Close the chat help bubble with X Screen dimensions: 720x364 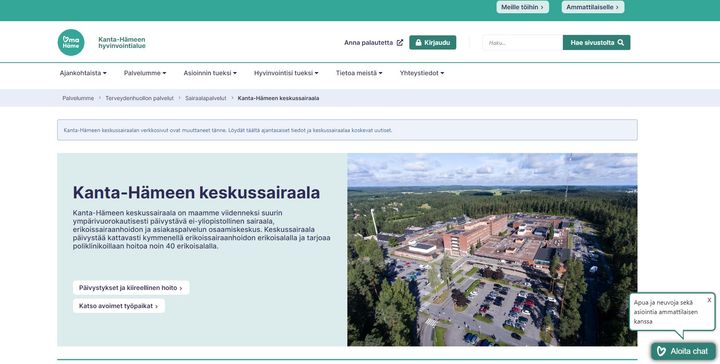709,300
